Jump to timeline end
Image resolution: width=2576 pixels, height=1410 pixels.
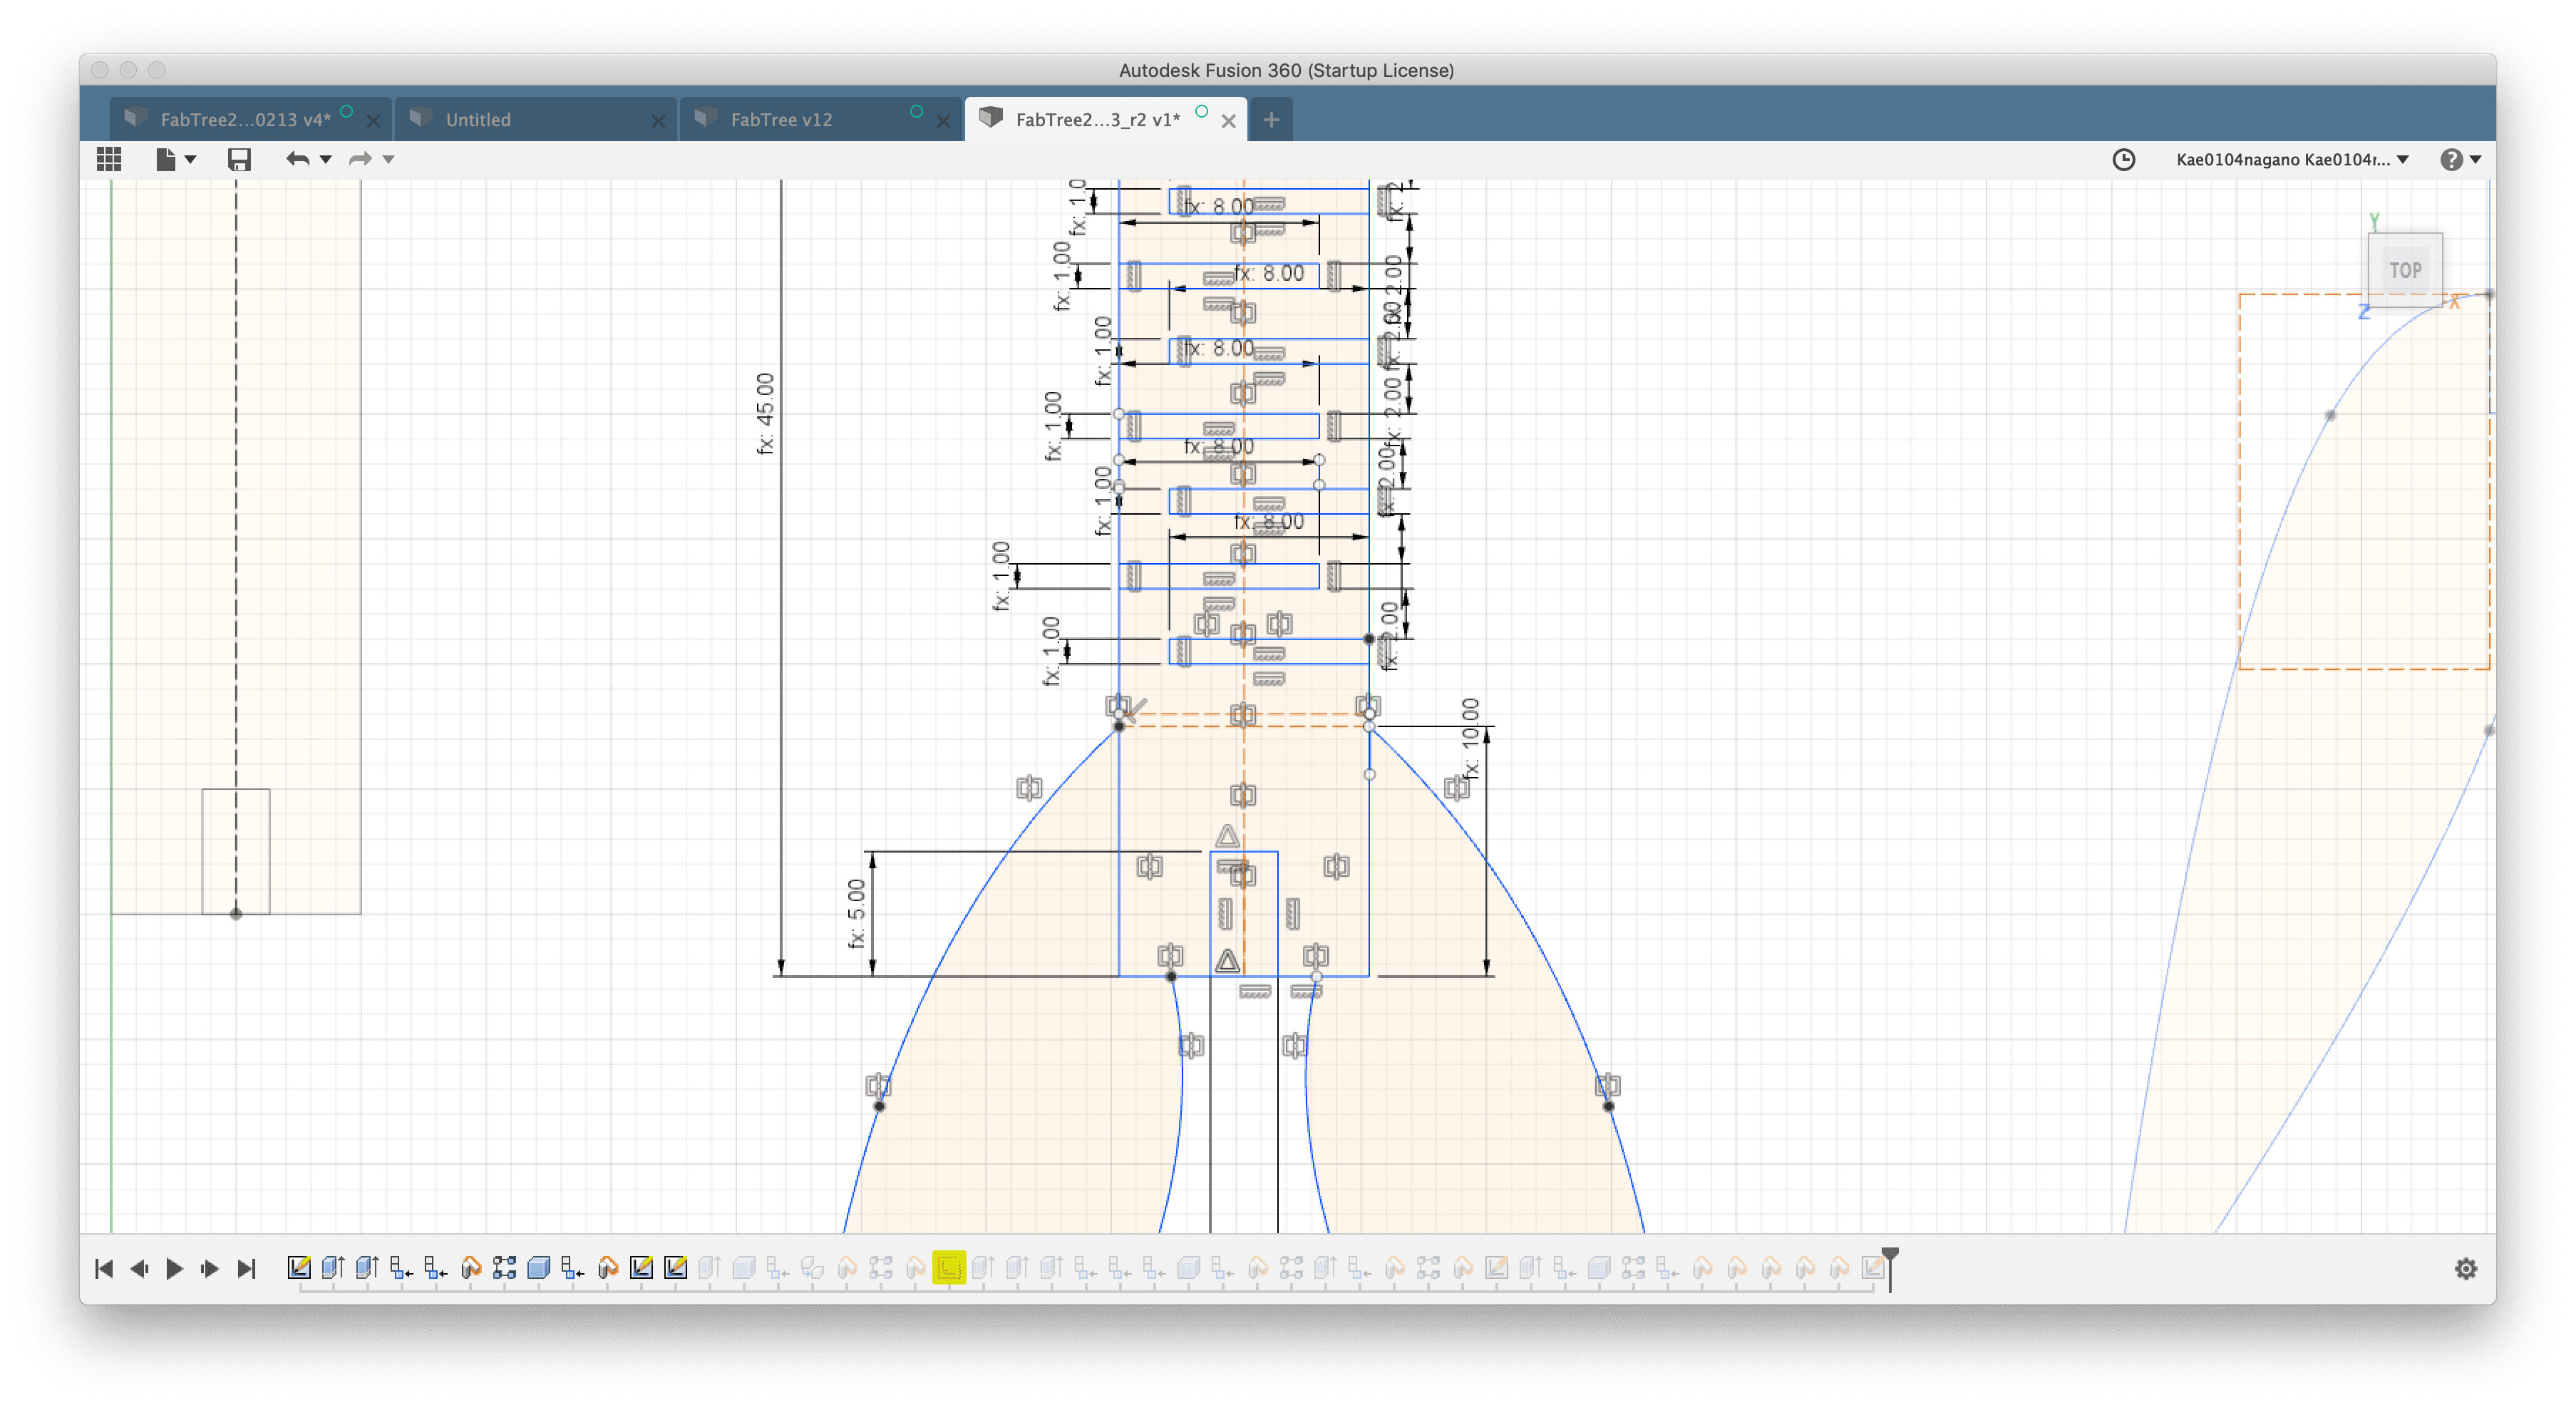click(x=247, y=1268)
